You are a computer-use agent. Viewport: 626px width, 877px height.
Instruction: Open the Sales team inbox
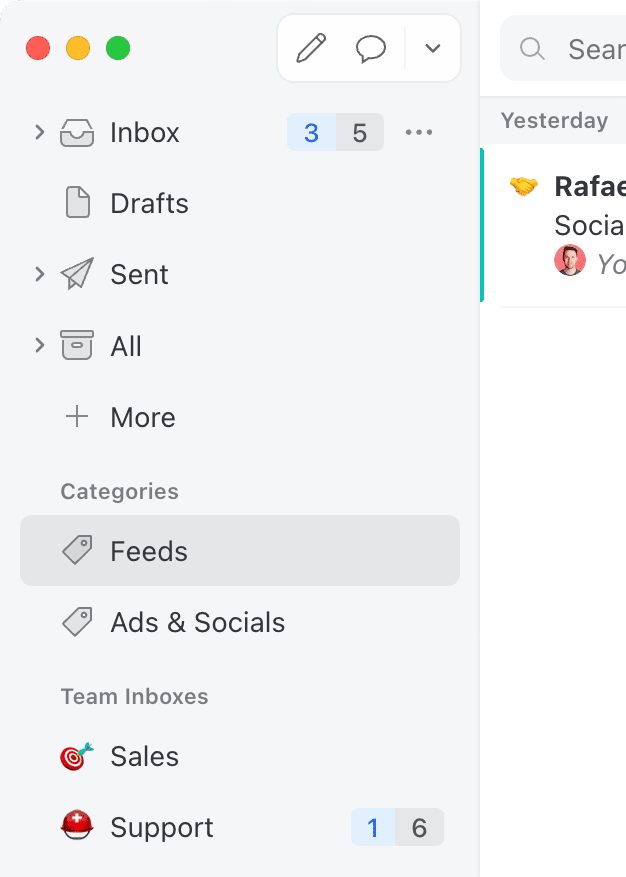coord(144,756)
